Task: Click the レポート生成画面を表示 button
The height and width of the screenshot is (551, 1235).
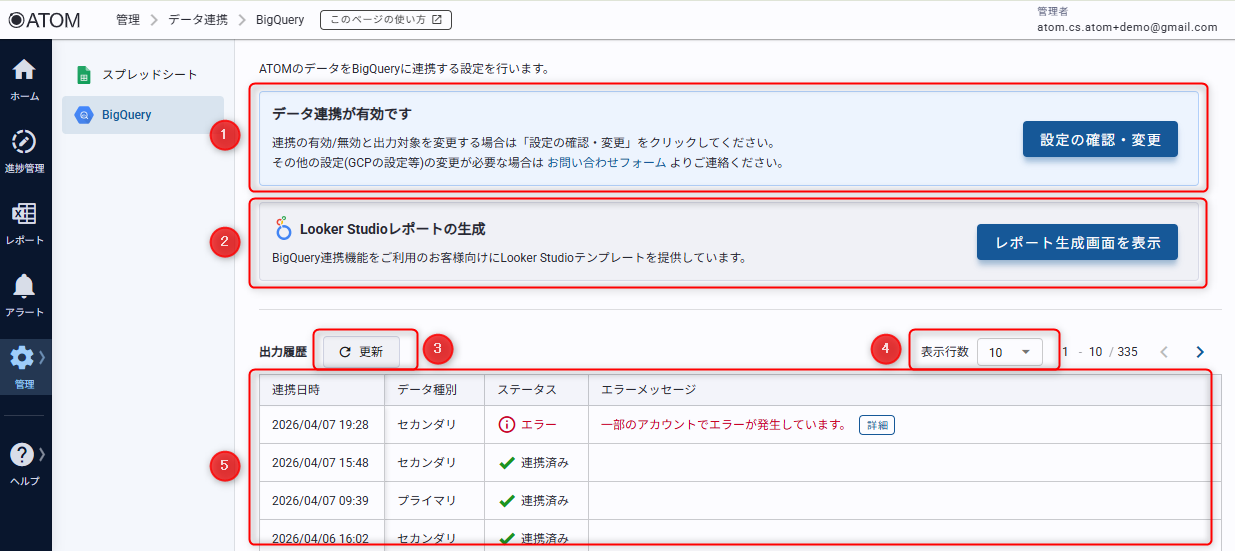Action: (x=1077, y=243)
